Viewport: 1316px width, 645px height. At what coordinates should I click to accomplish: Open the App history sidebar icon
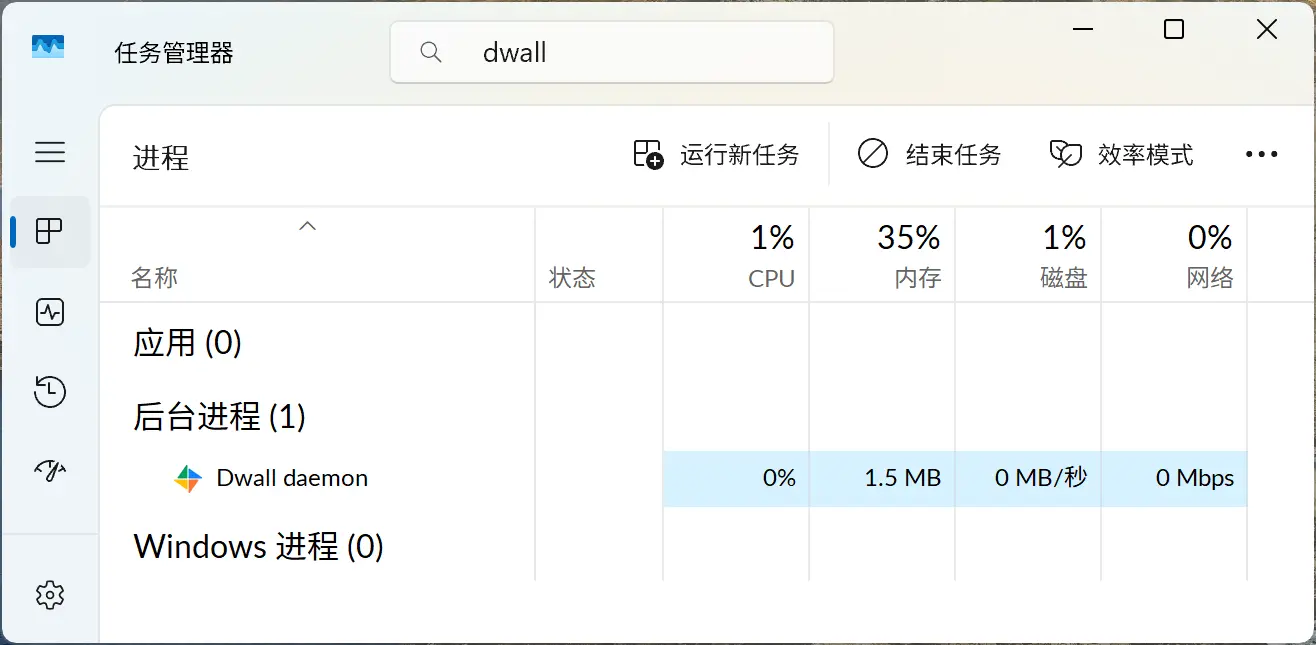pyautogui.click(x=50, y=392)
